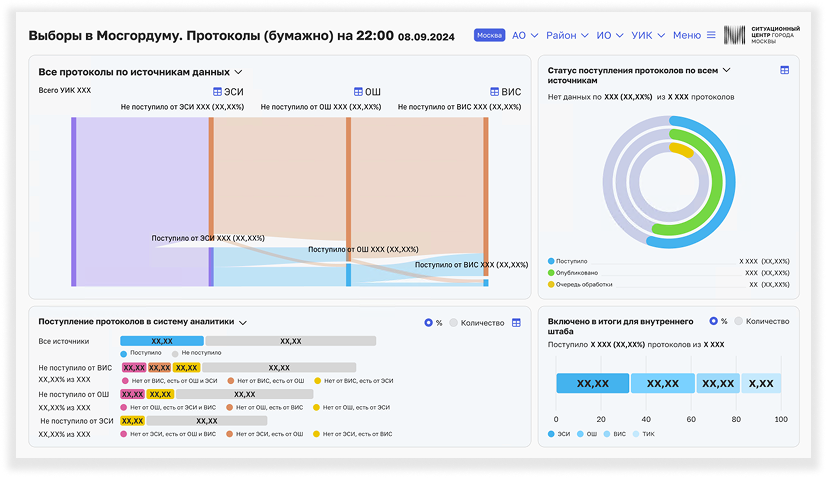
Task: Click the ТИК legend dot under bar chart
Action: click(x=636, y=434)
